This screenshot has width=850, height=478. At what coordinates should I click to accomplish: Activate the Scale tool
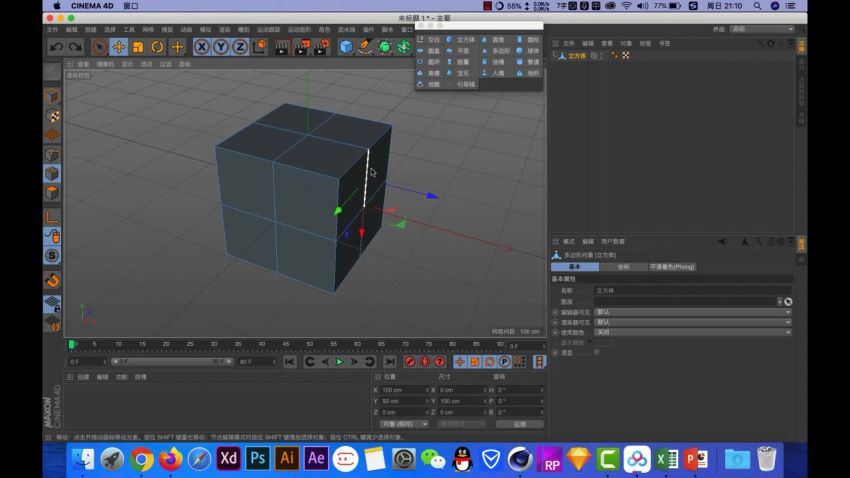tap(138, 47)
